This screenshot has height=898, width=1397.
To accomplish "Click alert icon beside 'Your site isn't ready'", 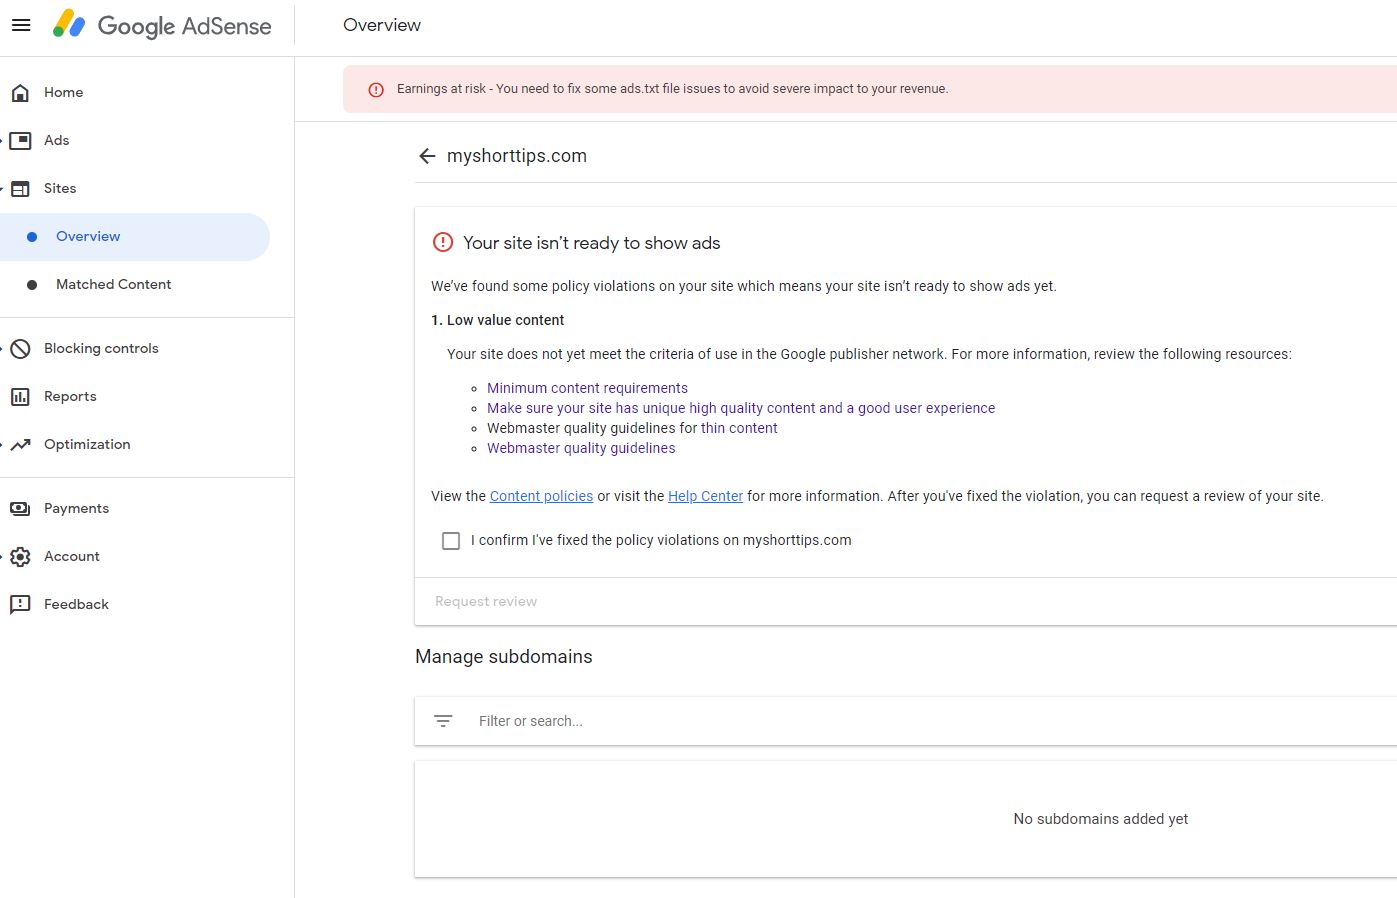I will tap(443, 242).
